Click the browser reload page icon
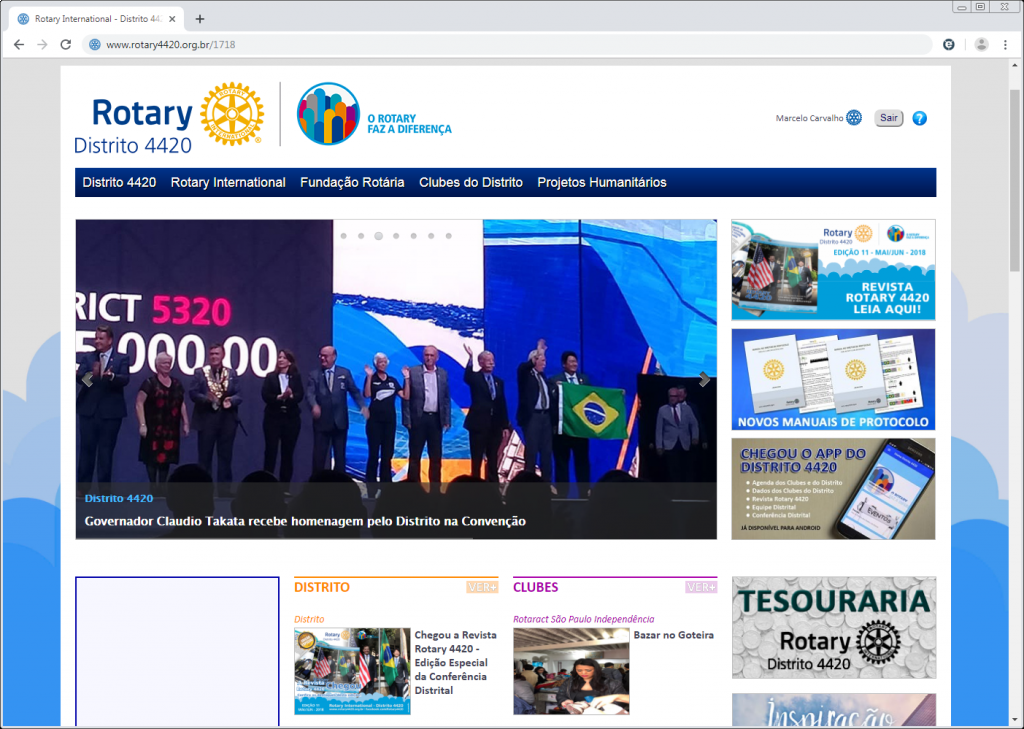The image size is (1024, 729). click(x=66, y=44)
